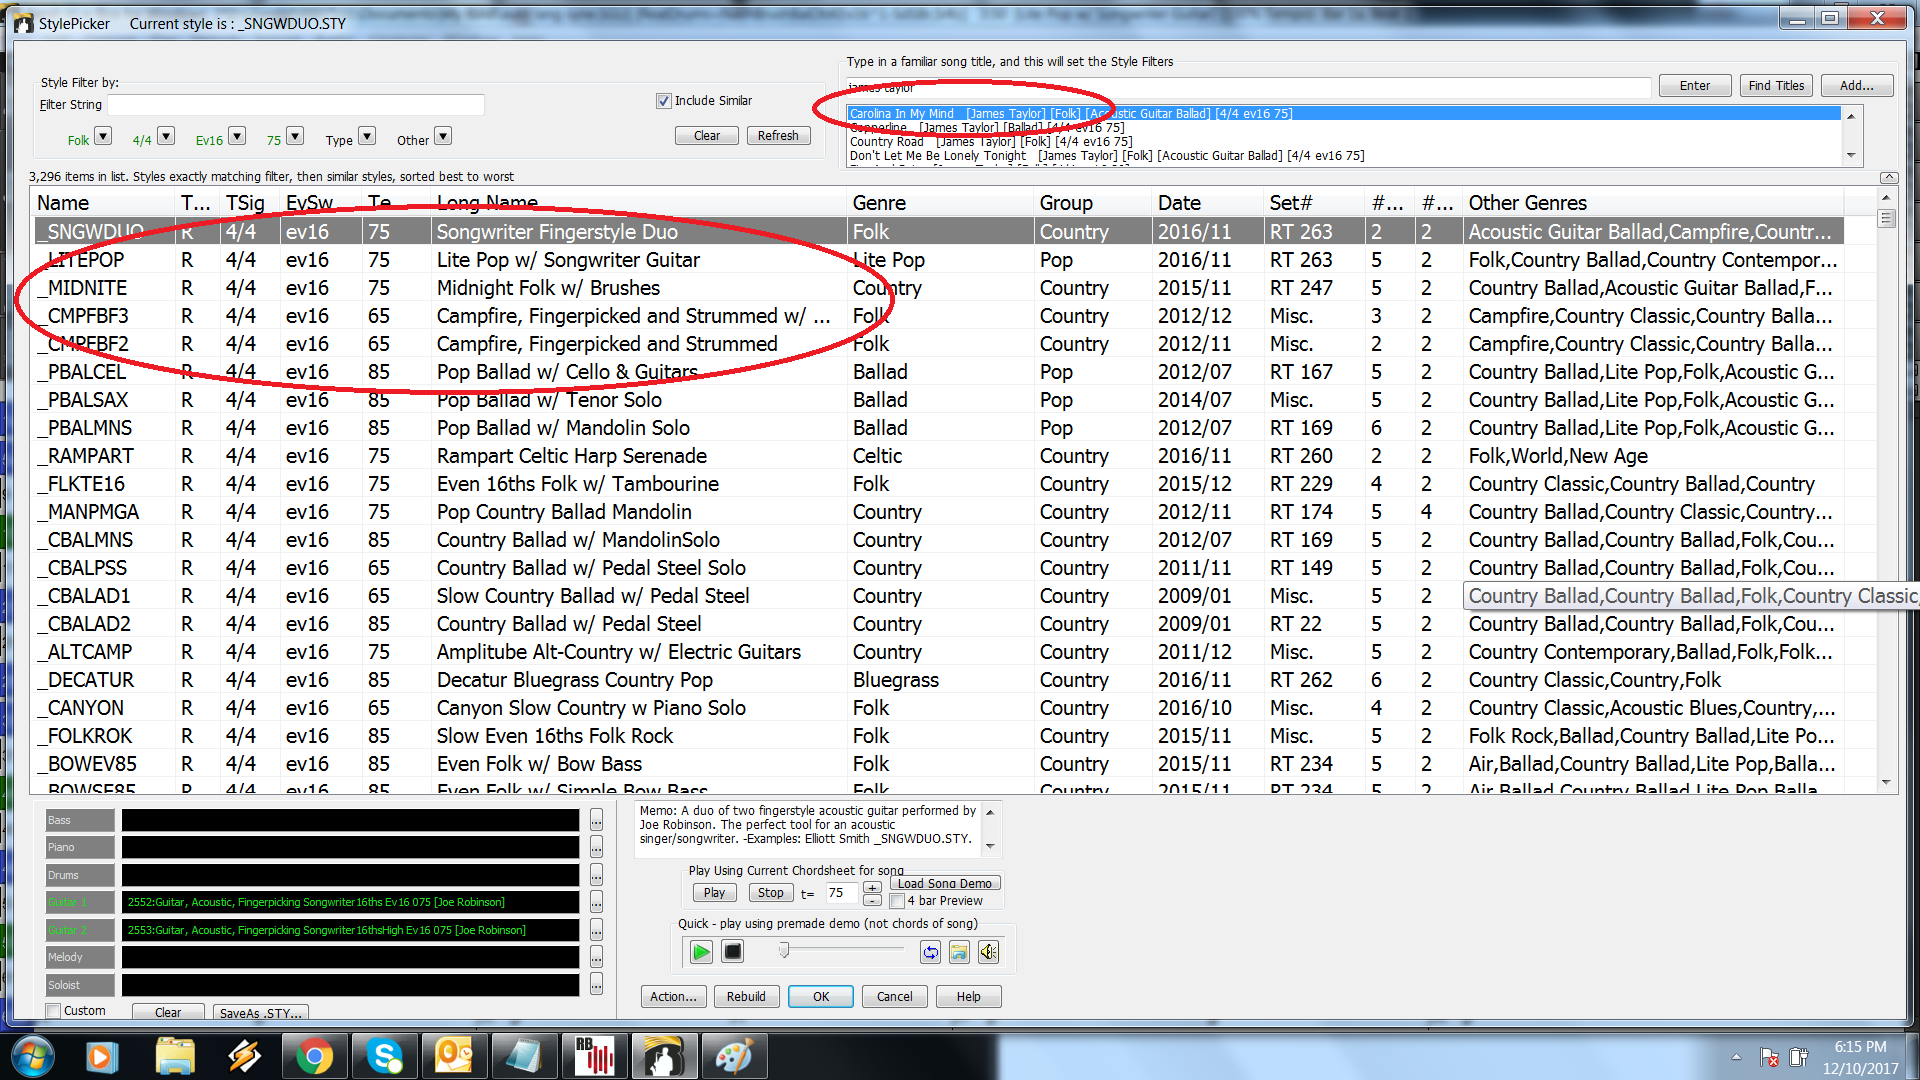The height and width of the screenshot is (1080, 1920).
Task: Open Paint from the taskbar
Action: [x=733, y=1056]
